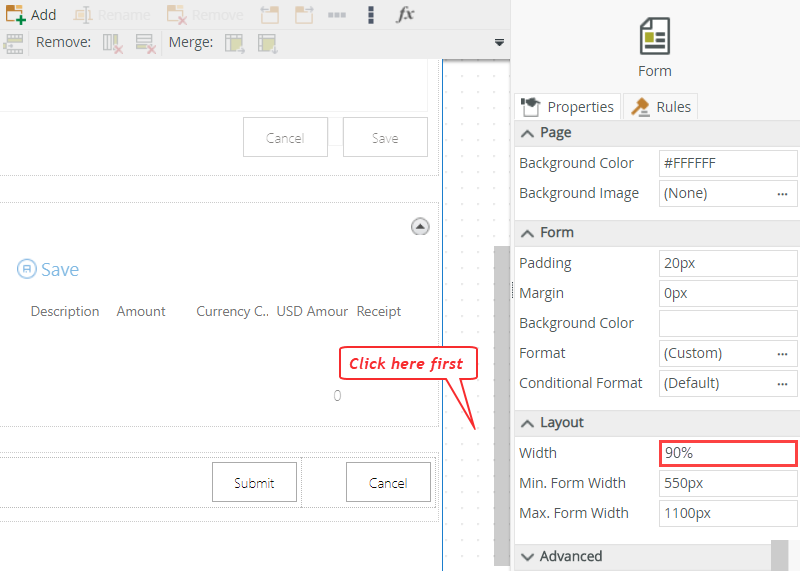
Task: Click the vertical dots toolbar icon
Action: pyautogui.click(x=371, y=15)
